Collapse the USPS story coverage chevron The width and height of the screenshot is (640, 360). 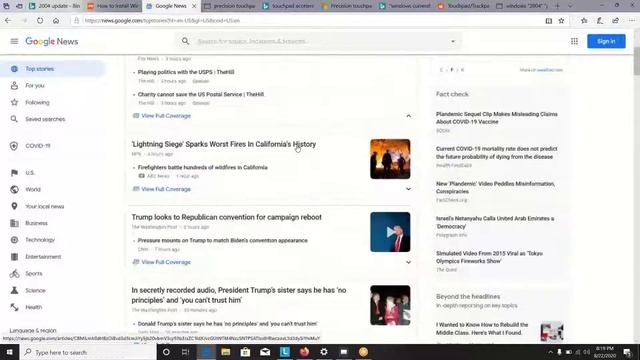(409, 116)
